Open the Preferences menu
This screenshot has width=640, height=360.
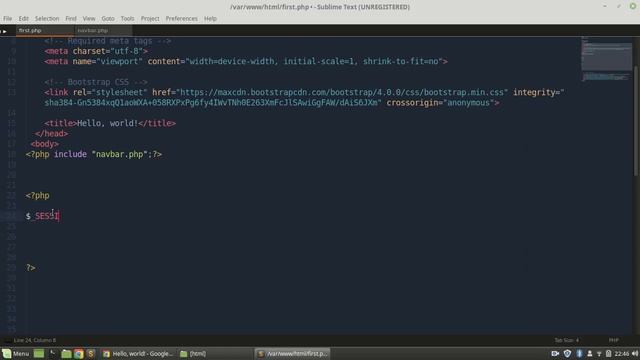tap(181, 18)
